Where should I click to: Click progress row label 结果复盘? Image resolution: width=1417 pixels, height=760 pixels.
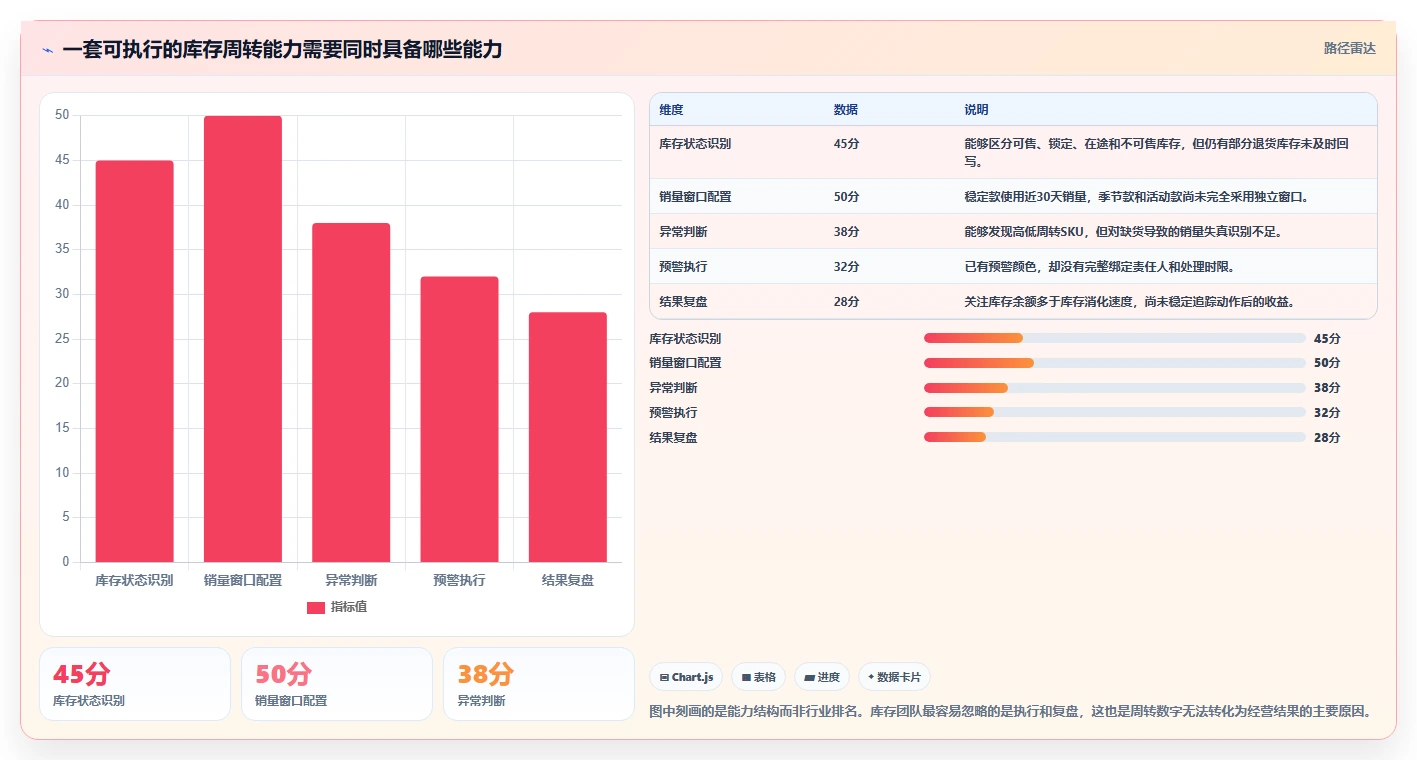point(673,437)
